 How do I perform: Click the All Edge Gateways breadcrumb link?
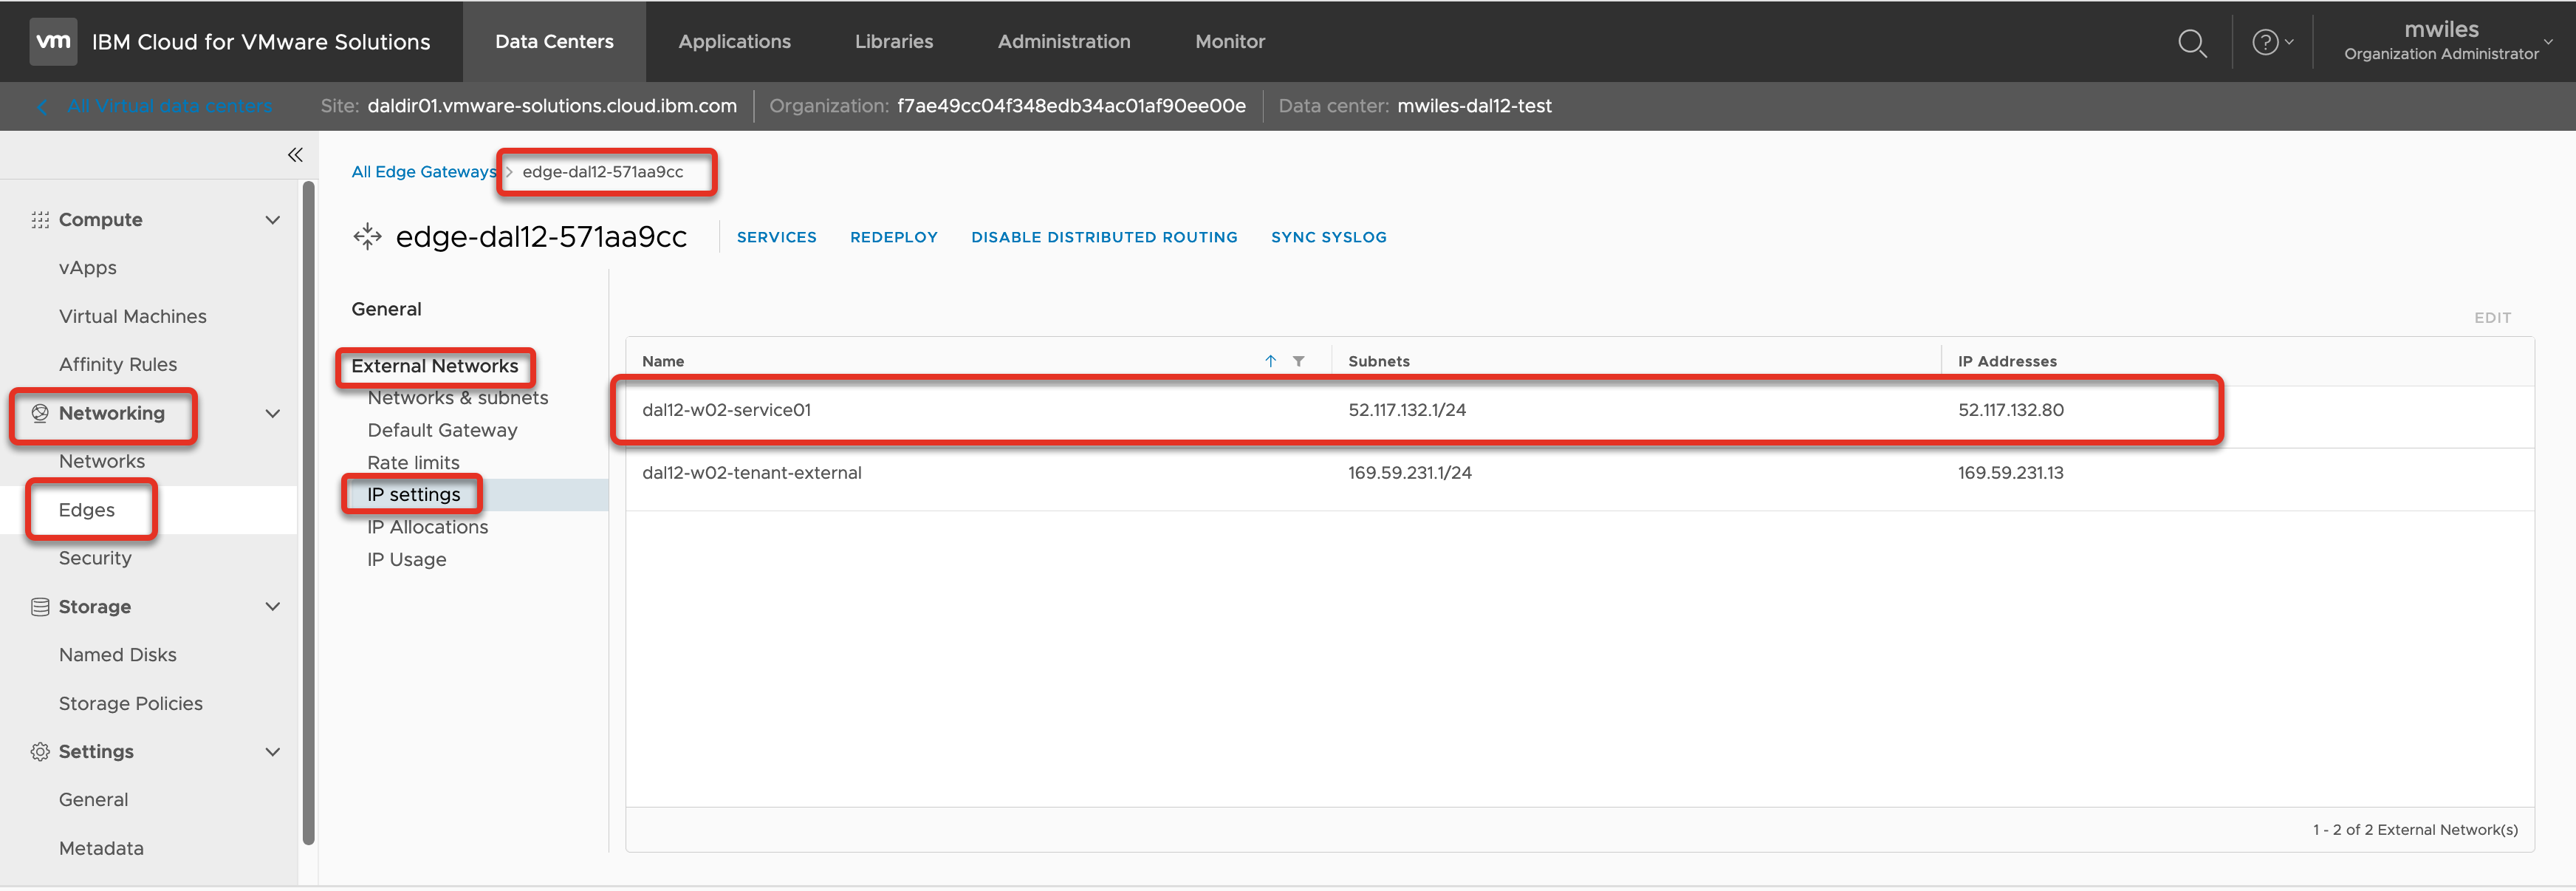point(423,172)
